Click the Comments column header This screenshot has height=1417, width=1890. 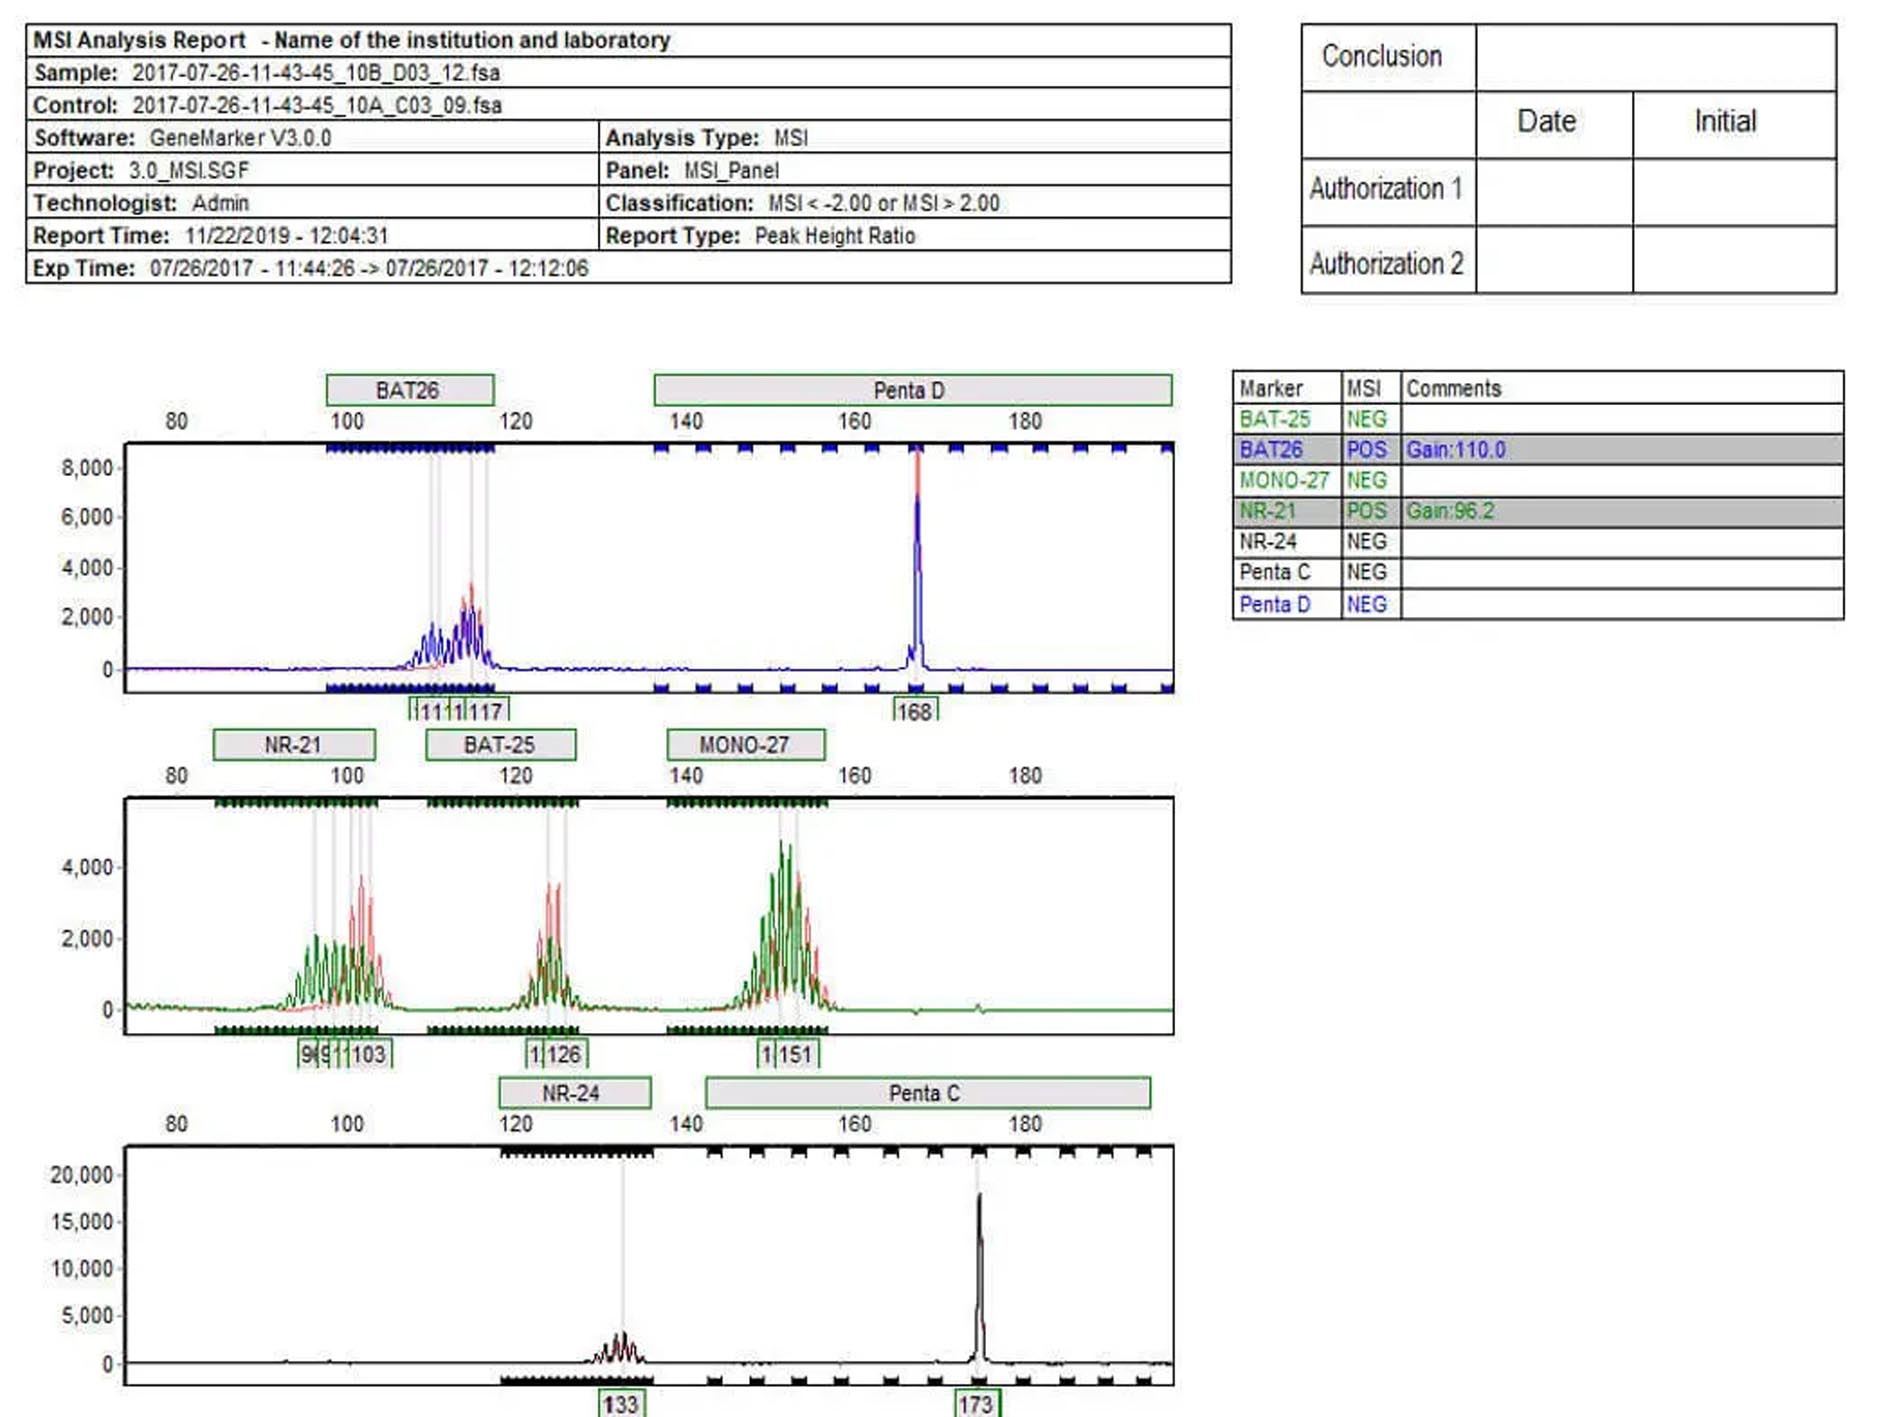pos(1454,388)
